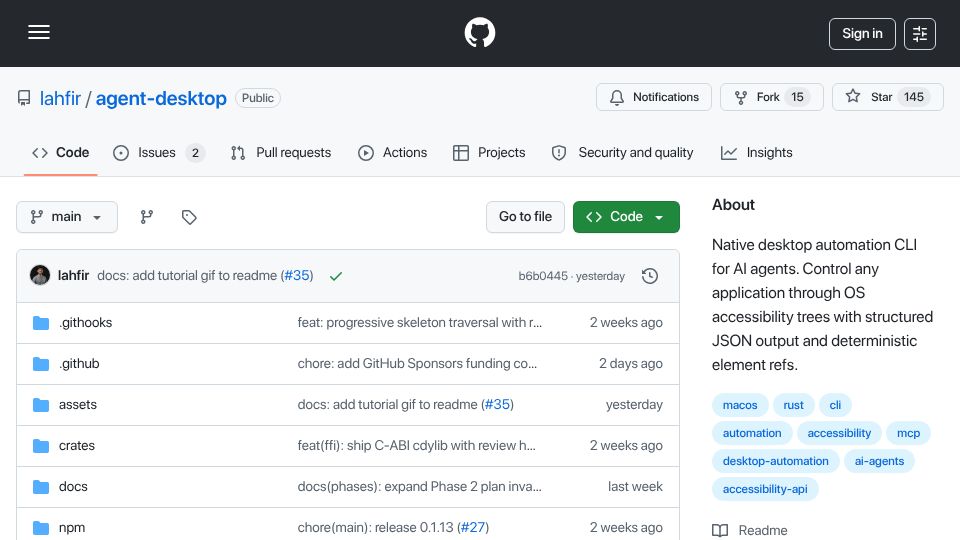View the commit status checkmark
This screenshot has width=960, height=540.
pos(336,276)
